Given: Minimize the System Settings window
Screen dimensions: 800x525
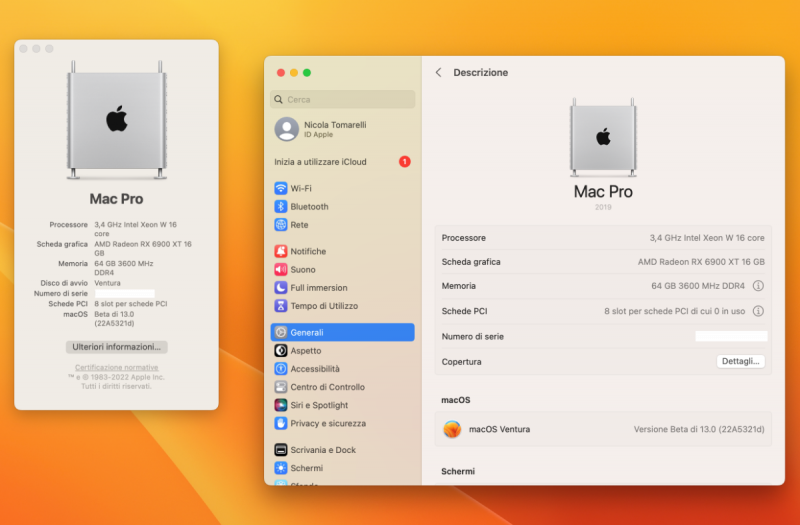Looking at the screenshot, I should [x=294, y=72].
